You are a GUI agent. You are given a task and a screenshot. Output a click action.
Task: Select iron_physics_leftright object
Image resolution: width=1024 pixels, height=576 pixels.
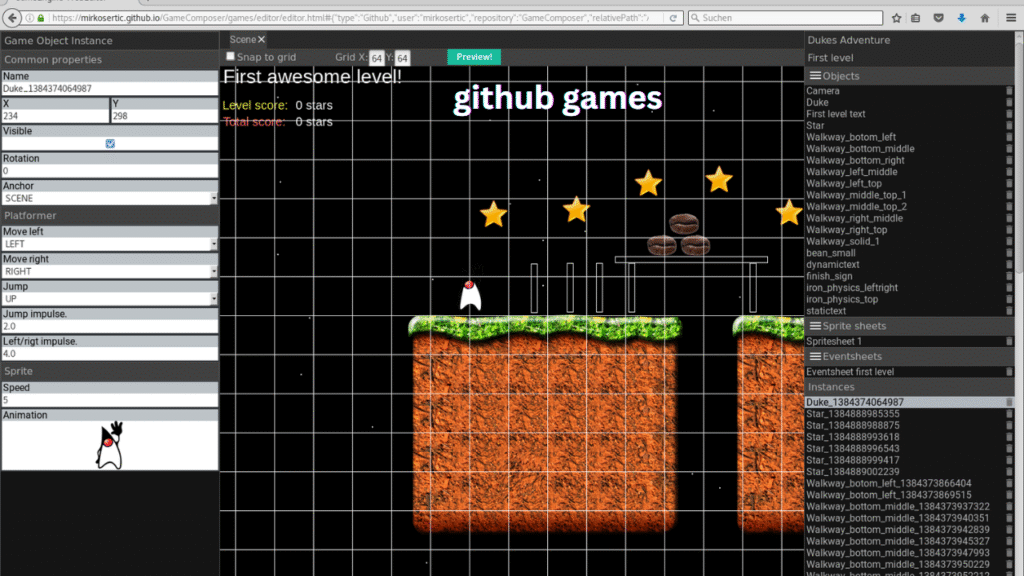point(852,287)
